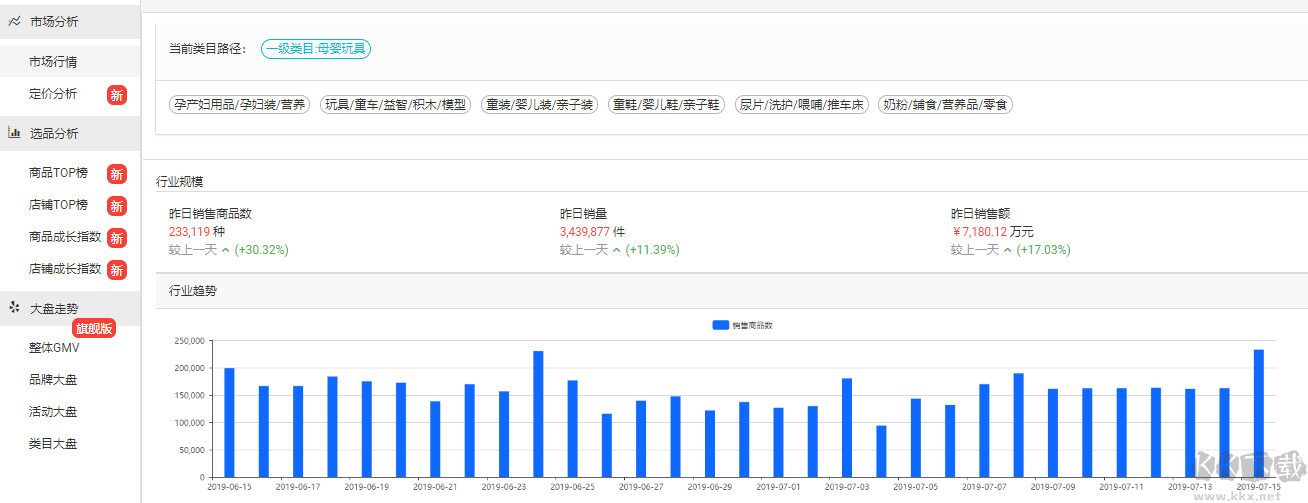1308x503 pixels.
Task: Click the 新 badge beside 商品TOP榜
Action: click(x=117, y=173)
